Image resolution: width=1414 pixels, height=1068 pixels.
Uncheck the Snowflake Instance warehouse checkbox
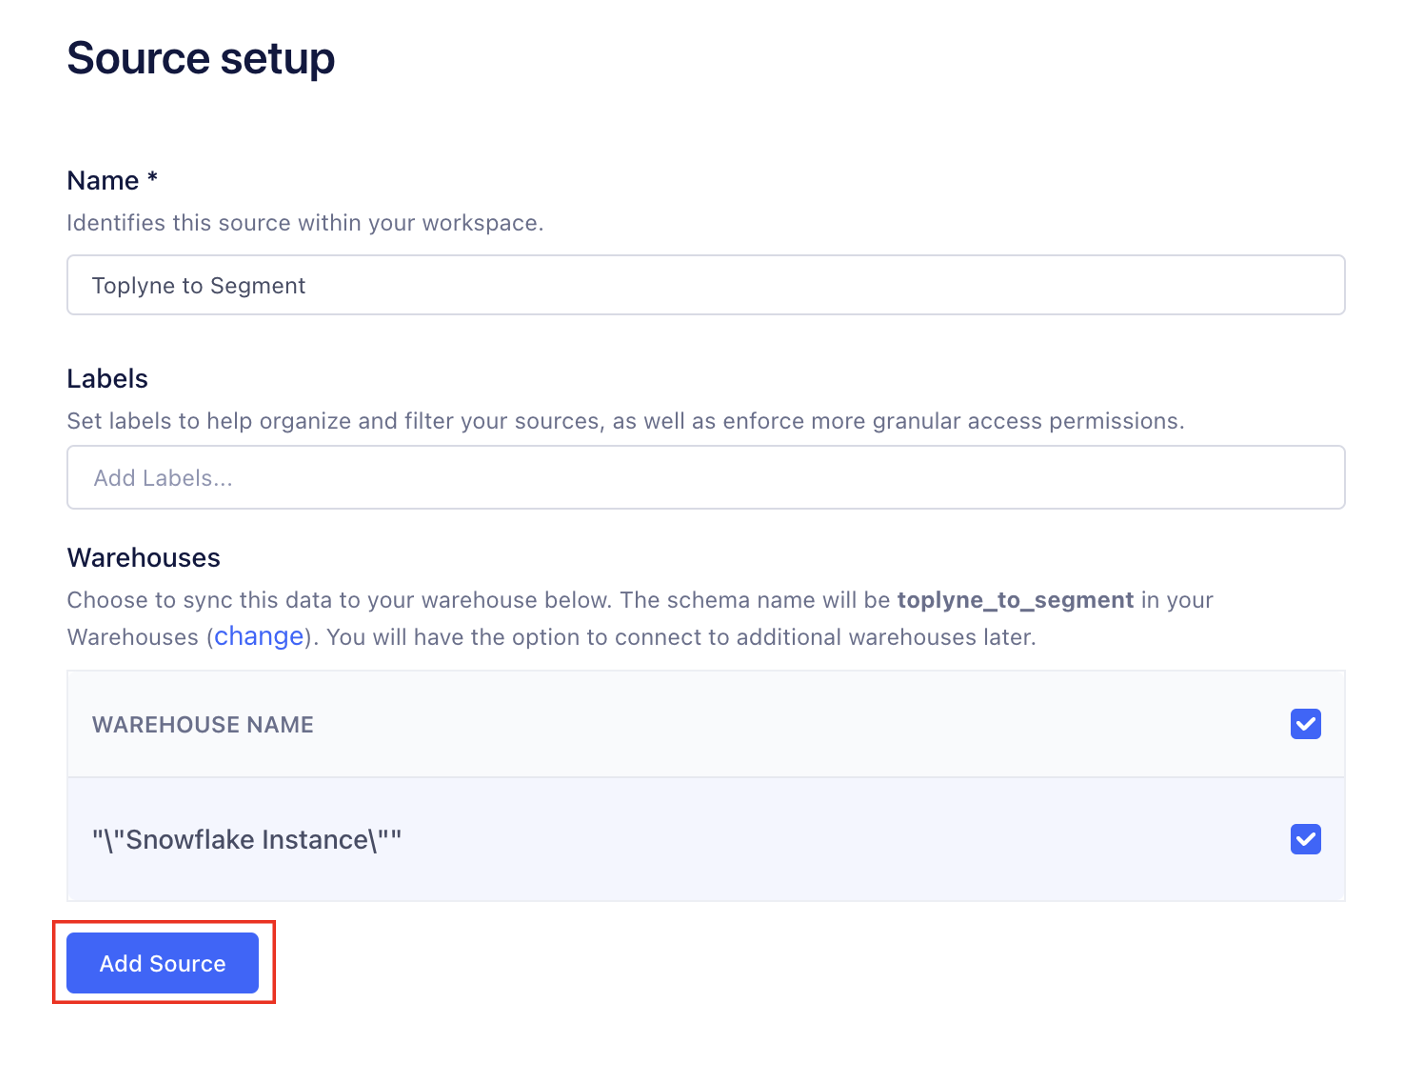click(1305, 839)
